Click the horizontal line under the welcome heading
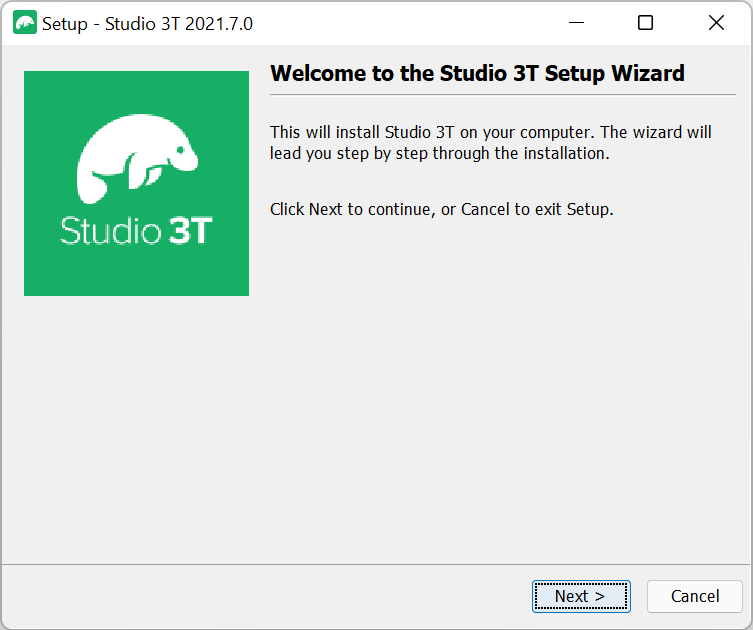753x630 pixels. [x=503, y=95]
